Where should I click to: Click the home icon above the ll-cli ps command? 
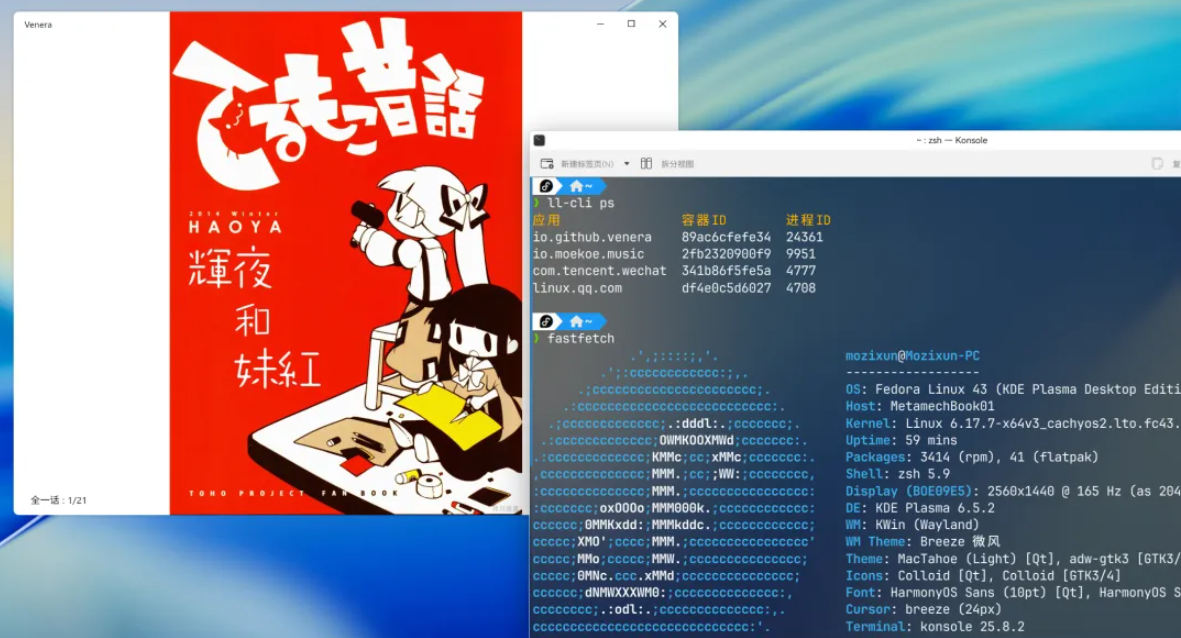[x=576, y=186]
